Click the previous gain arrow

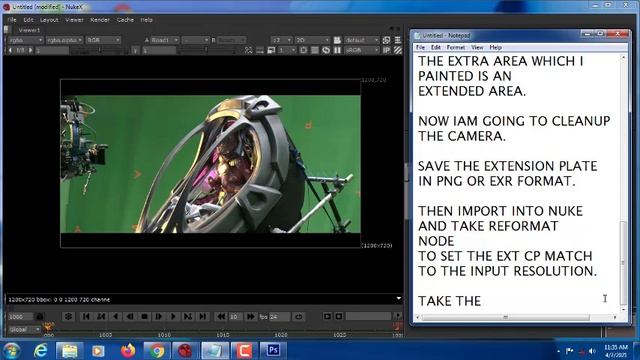coord(10,50)
